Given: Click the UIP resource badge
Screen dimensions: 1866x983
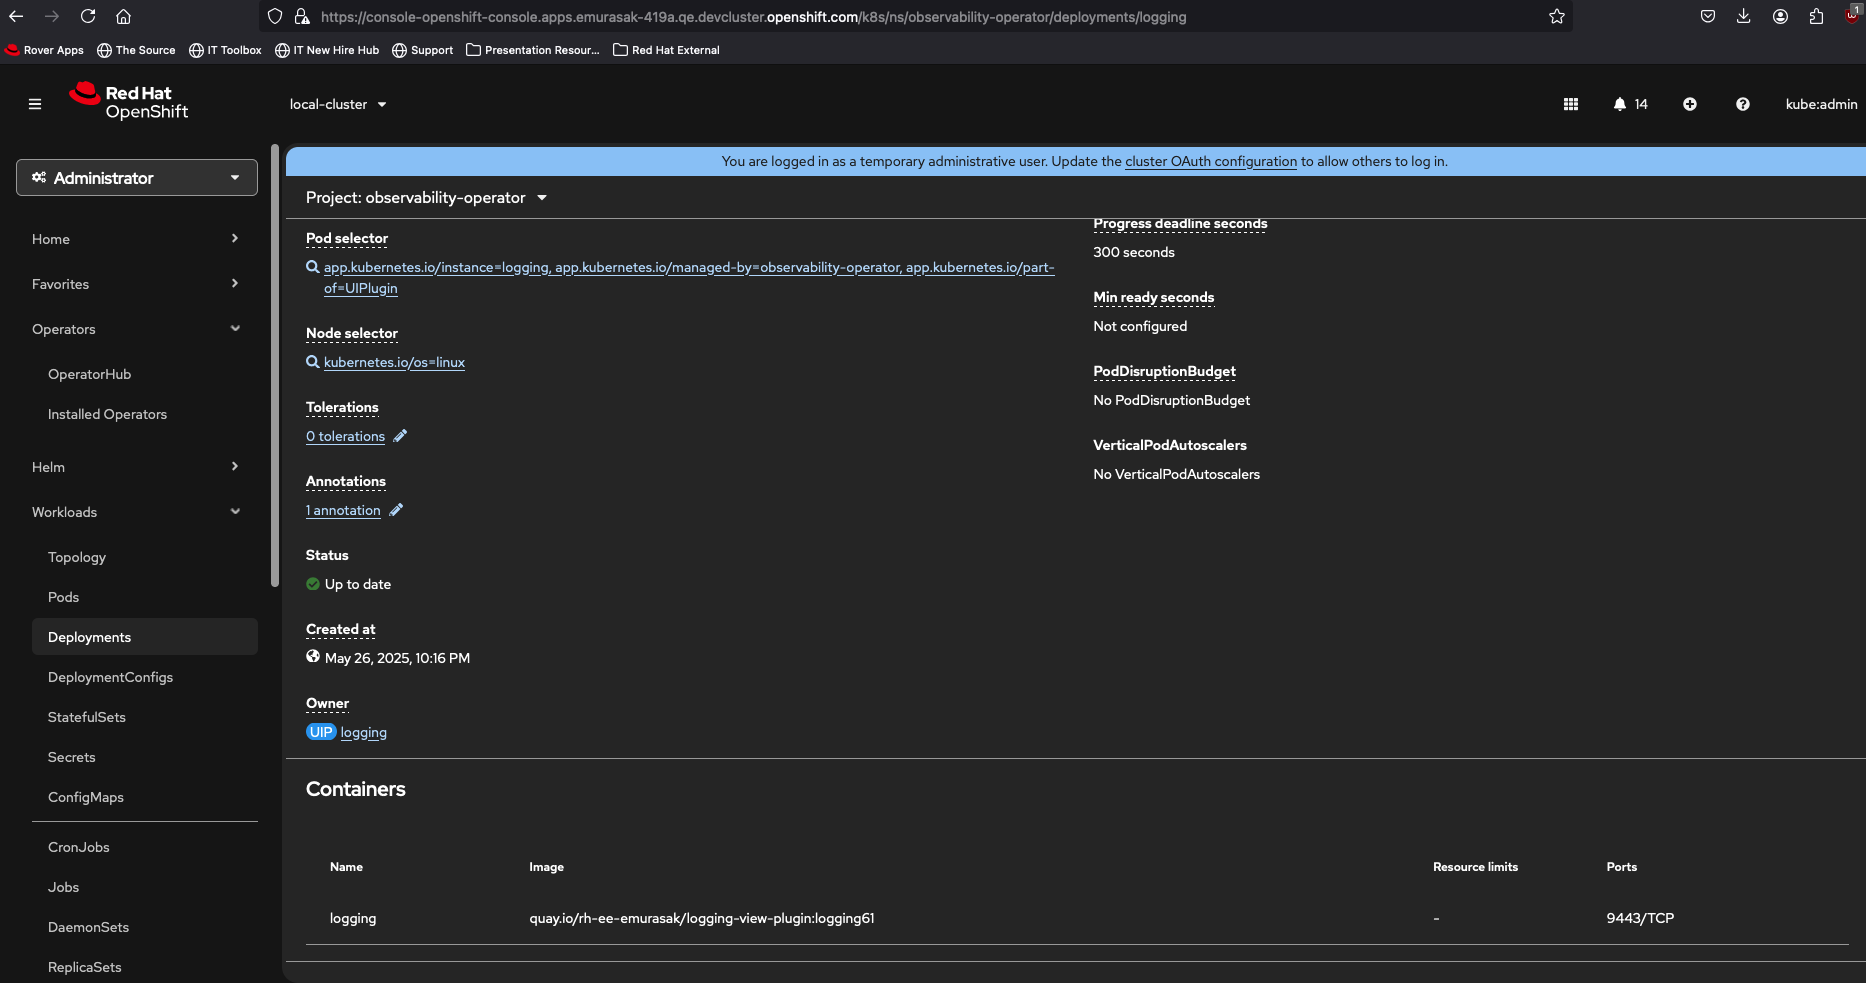Looking at the screenshot, I should (x=321, y=732).
